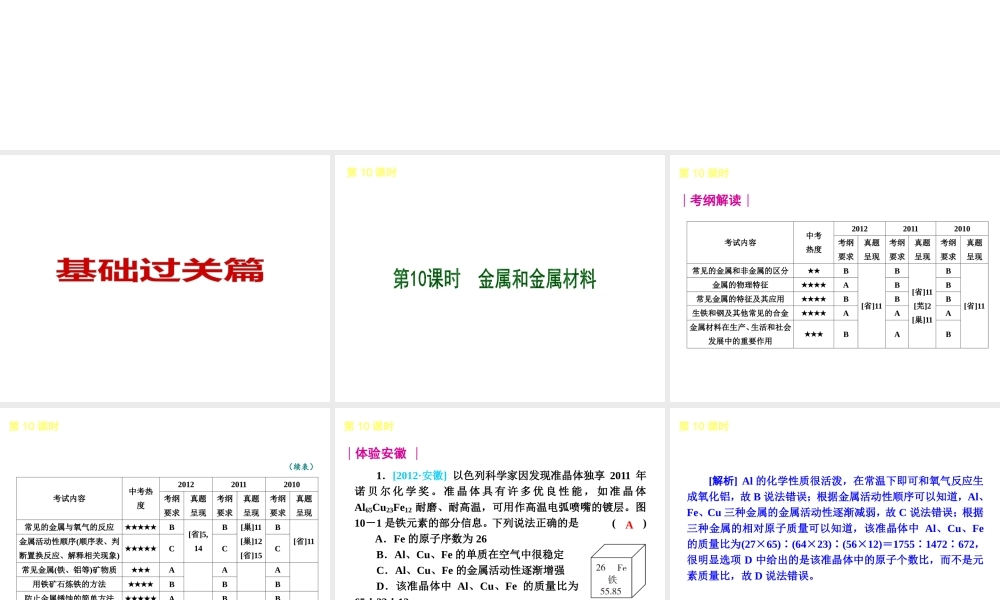1000x600 pixels.
Task: Click the ｜体验安徽｜ heading
Action: coord(383,453)
